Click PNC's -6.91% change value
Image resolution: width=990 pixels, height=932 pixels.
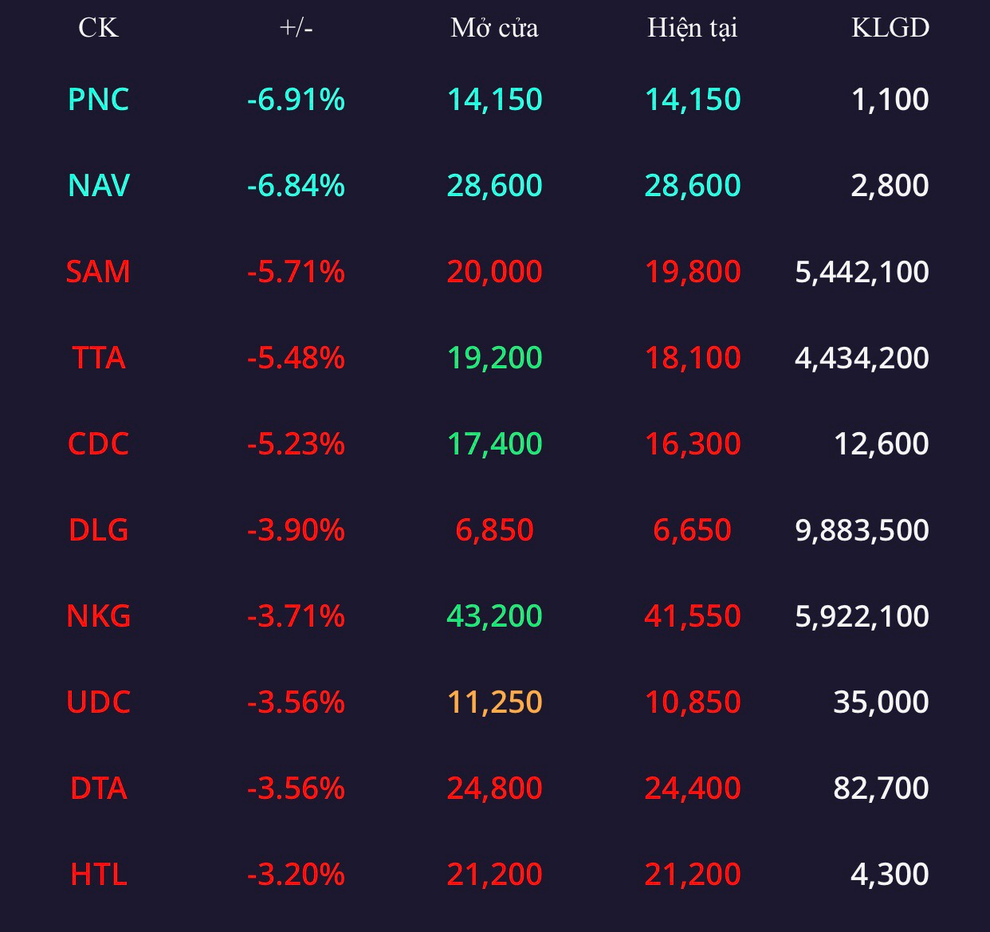[296, 99]
